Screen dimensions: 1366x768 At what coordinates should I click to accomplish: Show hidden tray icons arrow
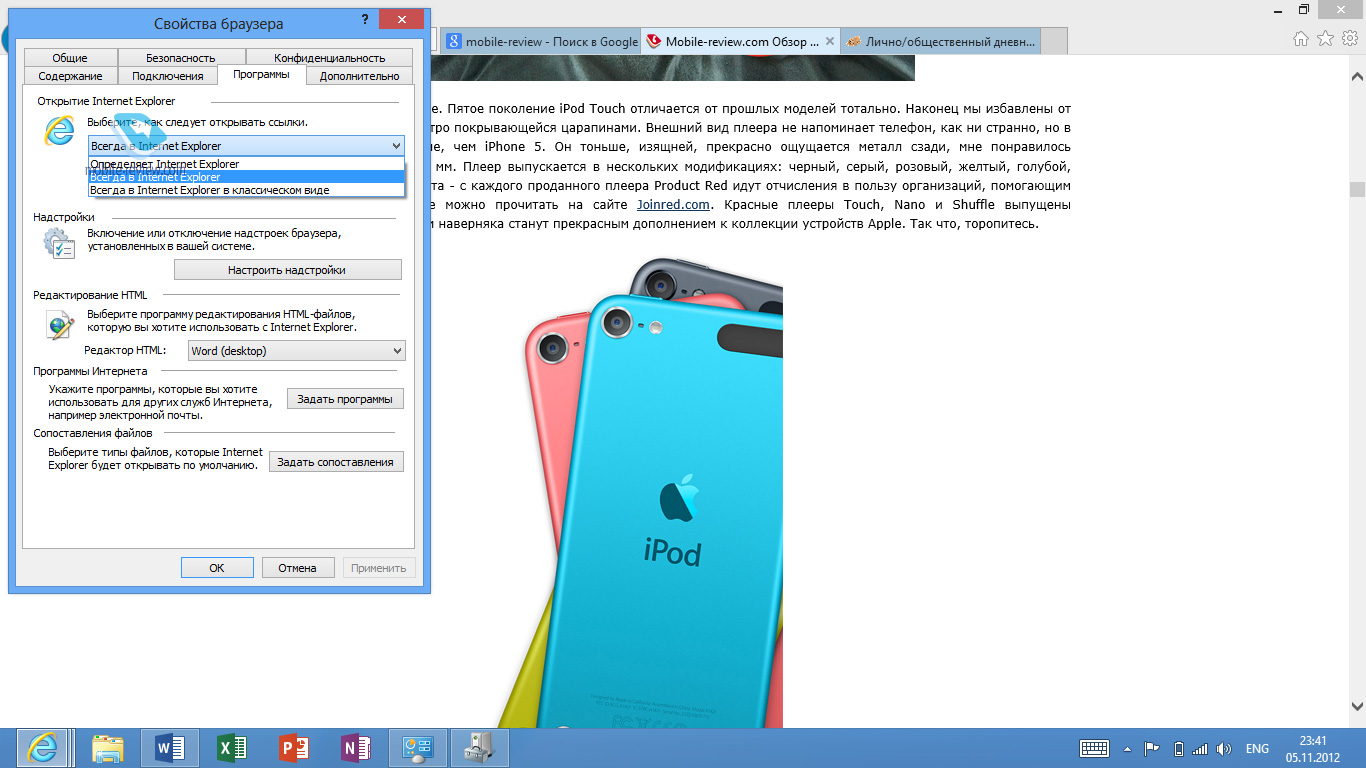tap(1128, 748)
